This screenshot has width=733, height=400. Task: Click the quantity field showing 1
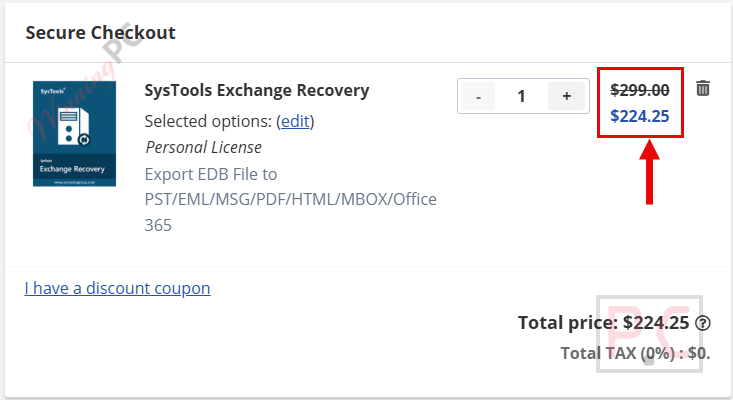[521, 96]
